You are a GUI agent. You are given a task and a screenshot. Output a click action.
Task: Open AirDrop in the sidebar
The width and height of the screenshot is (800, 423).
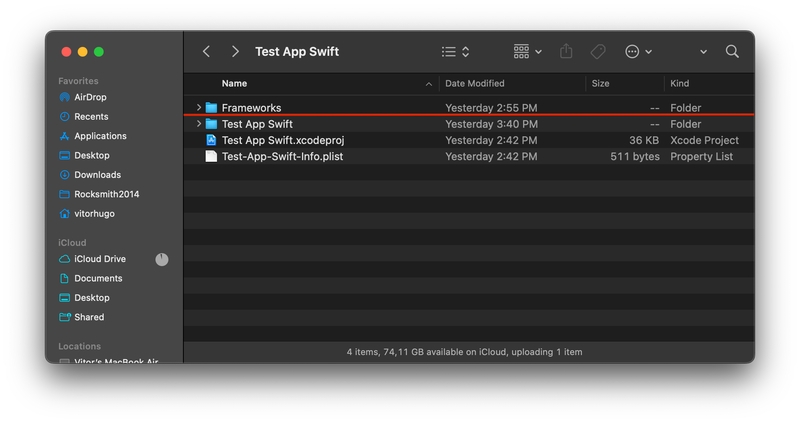pos(90,98)
